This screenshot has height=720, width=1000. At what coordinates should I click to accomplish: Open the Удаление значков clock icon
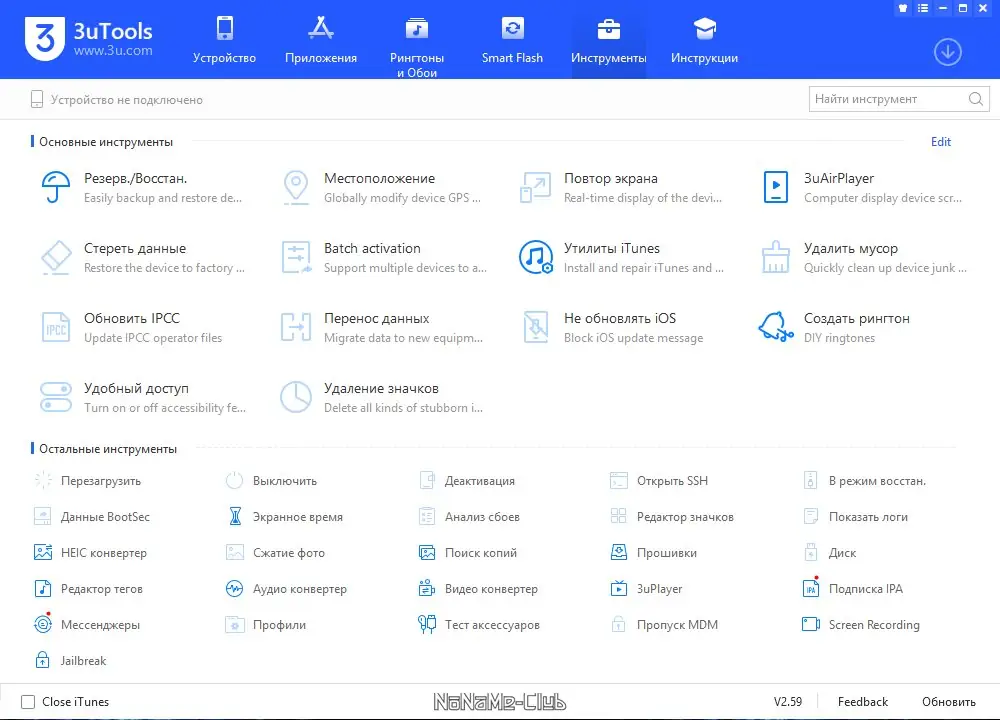tap(296, 397)
